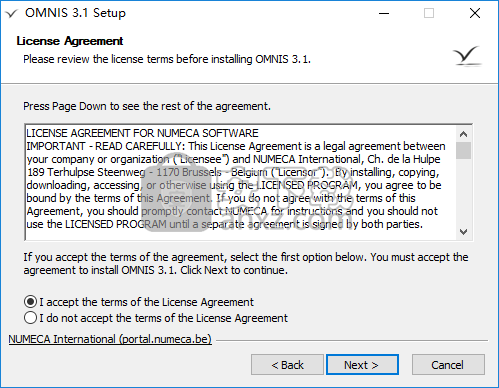Click the license agreement scrollbar thumb
Screen dimensions: 499x388
[x=463, y=150]
